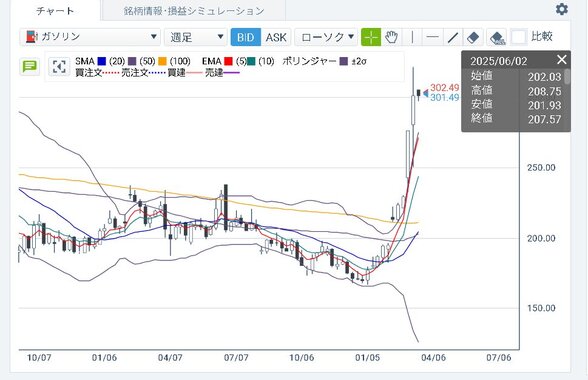Toggle the 比較 compare checkbox
Viewport: 588px width, 380px height.
519,37
